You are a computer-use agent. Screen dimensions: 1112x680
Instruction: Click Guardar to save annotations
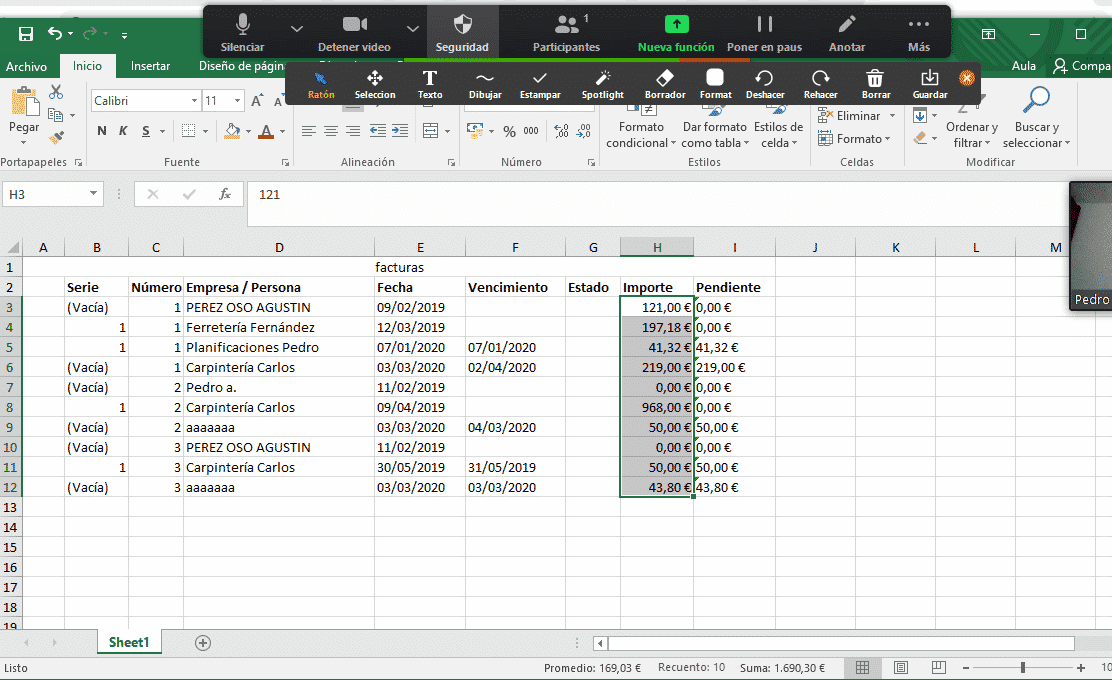tap(930, 84)
